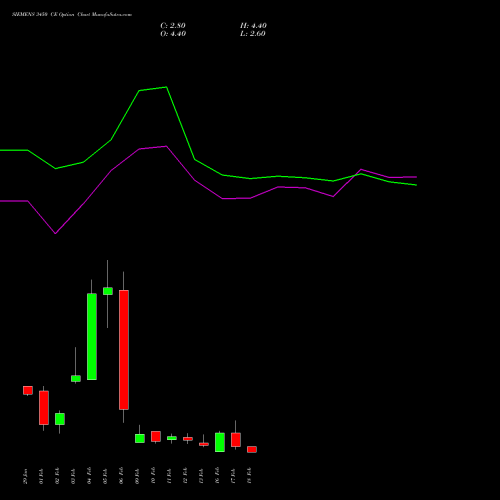500x500 pixels.
Task: Select the low value 'L: 2.60'
Action: 253,34
